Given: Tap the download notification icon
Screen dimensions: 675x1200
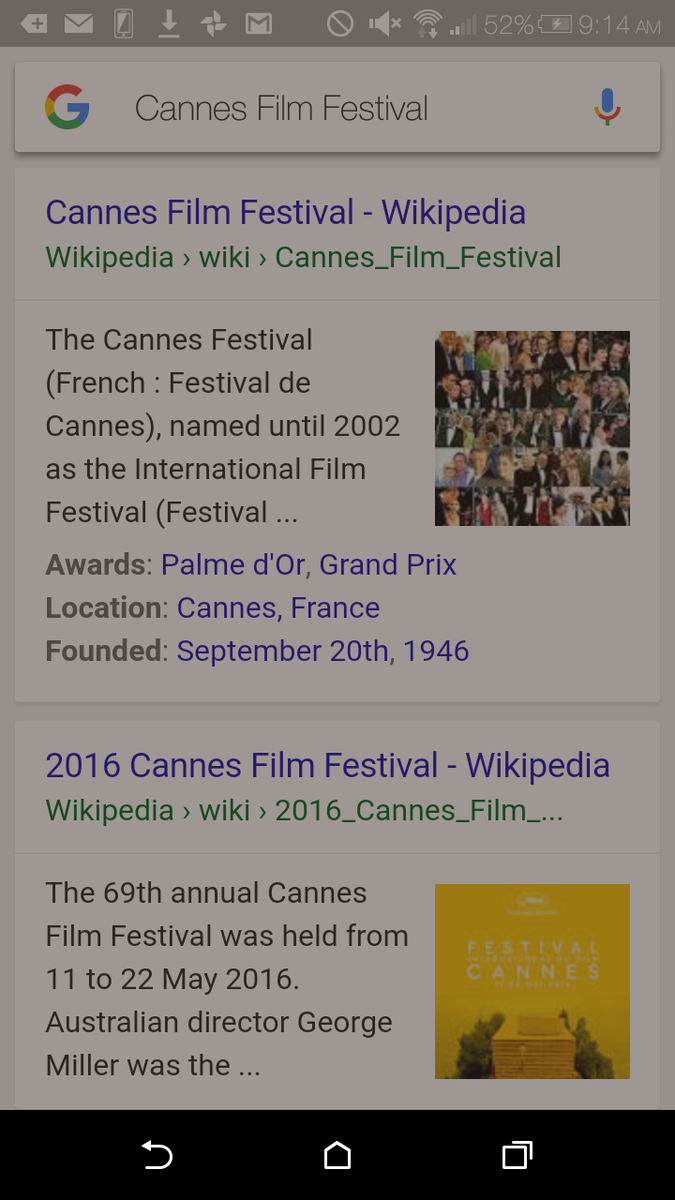Looking at the screenshot, I should (x=169, y=23).
